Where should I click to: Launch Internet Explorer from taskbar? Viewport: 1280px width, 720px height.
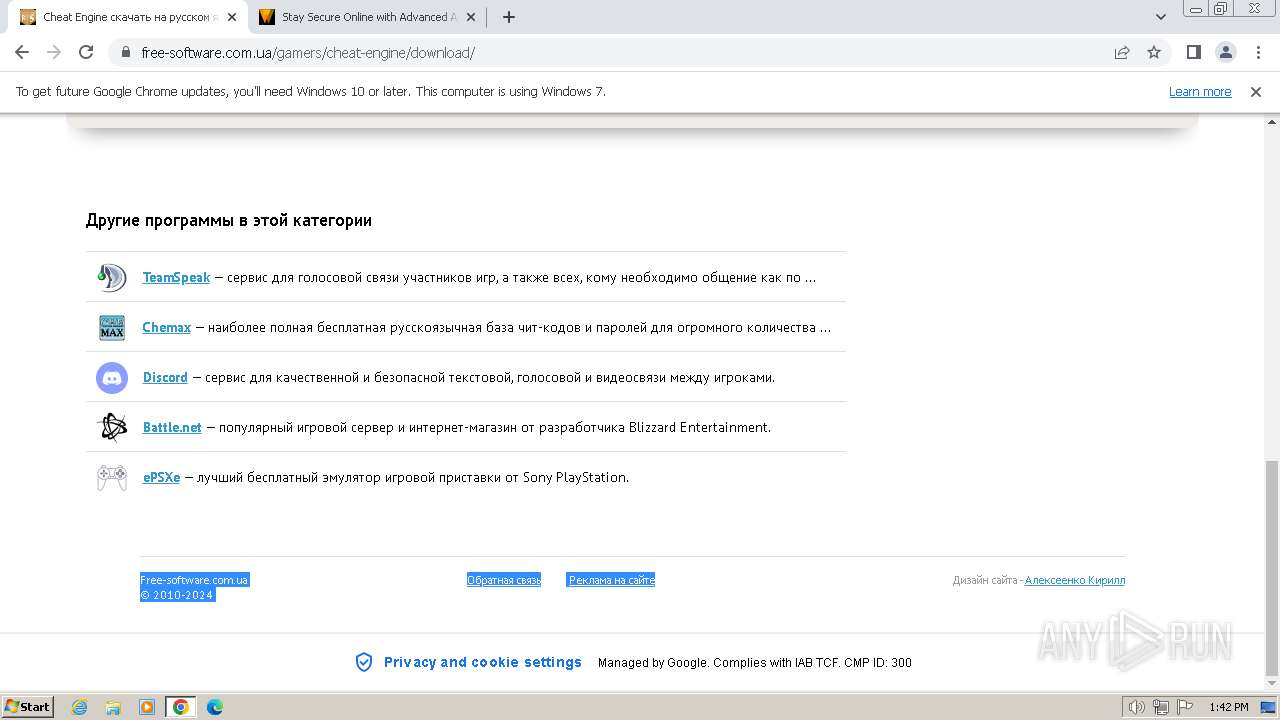(79, 707)
